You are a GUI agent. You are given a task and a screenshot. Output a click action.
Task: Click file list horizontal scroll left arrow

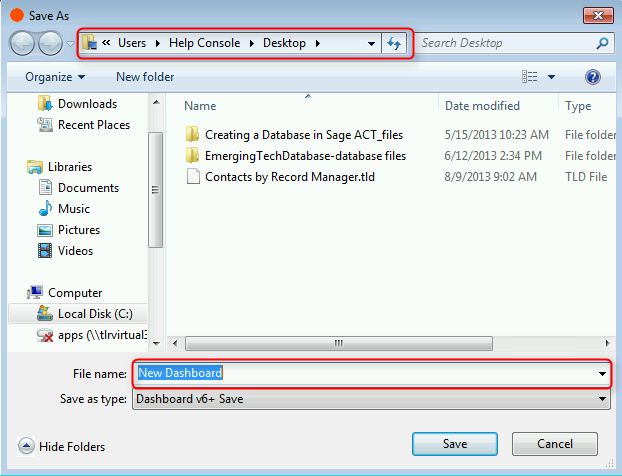(175, 344)
